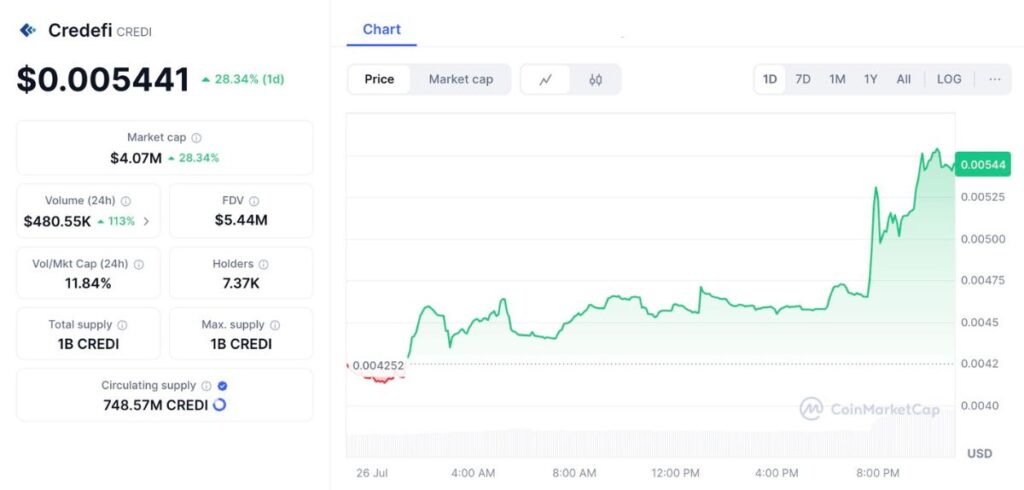Select the 1M time range
The image size is (1024, 490).
(837, 80)
